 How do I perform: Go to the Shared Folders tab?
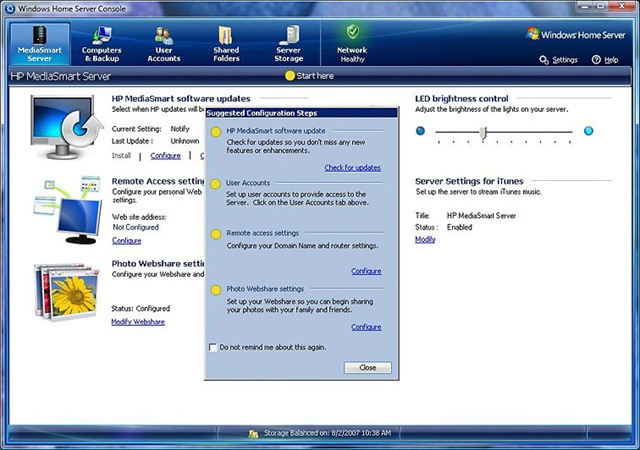pyautogui.click(x=226, y=44)
